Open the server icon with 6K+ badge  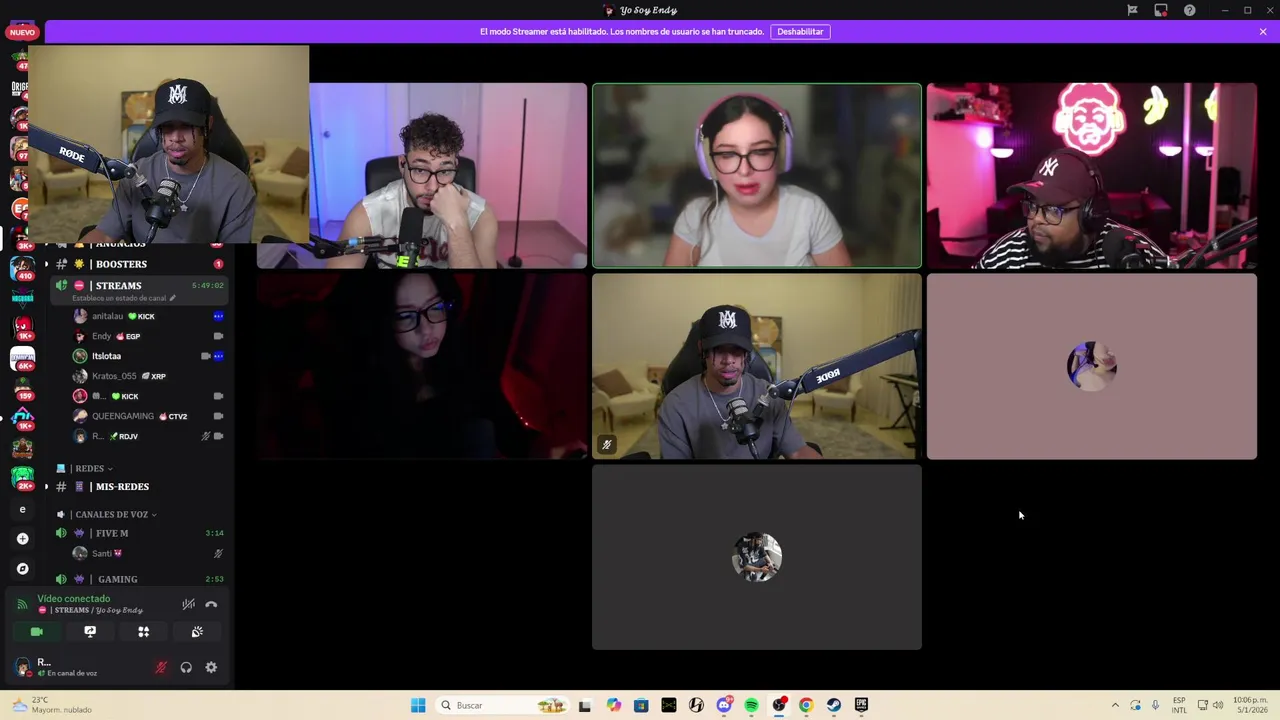pos(22,358)
